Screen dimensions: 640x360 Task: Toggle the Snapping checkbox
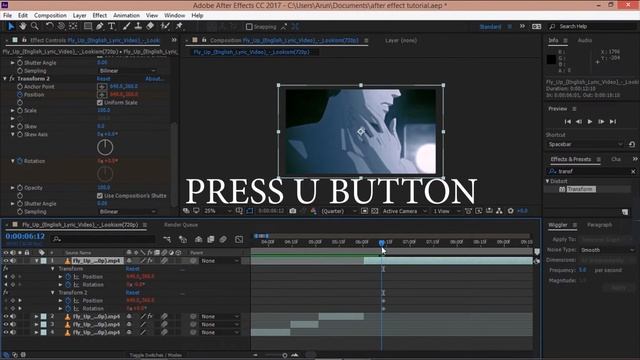click(249, 27)
